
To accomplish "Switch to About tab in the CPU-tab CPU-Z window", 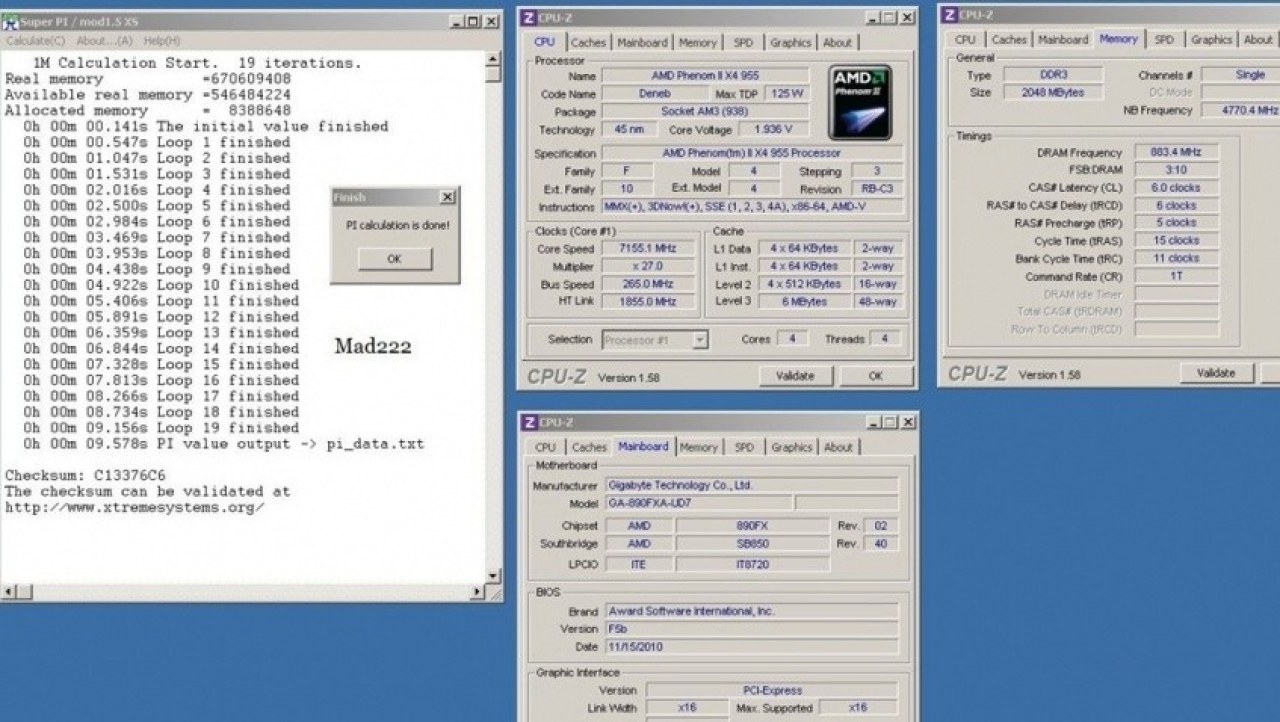I will pyautogui.click(x=837, y=43).
